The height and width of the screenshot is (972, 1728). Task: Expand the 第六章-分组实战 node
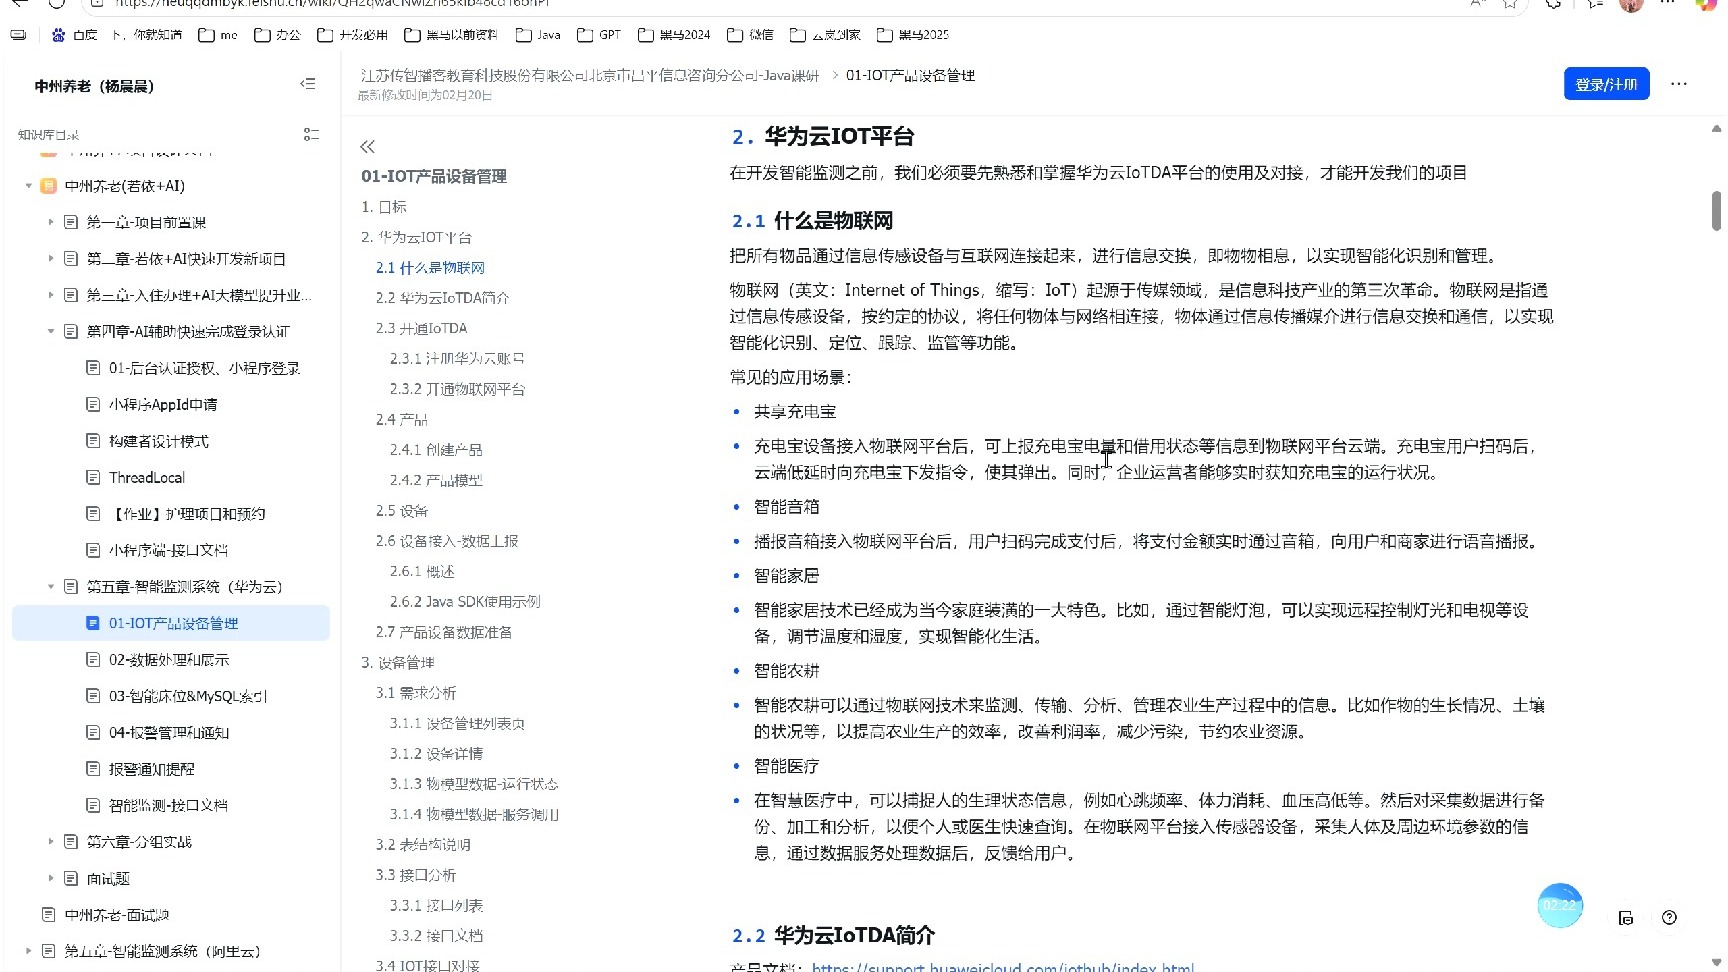51,842
